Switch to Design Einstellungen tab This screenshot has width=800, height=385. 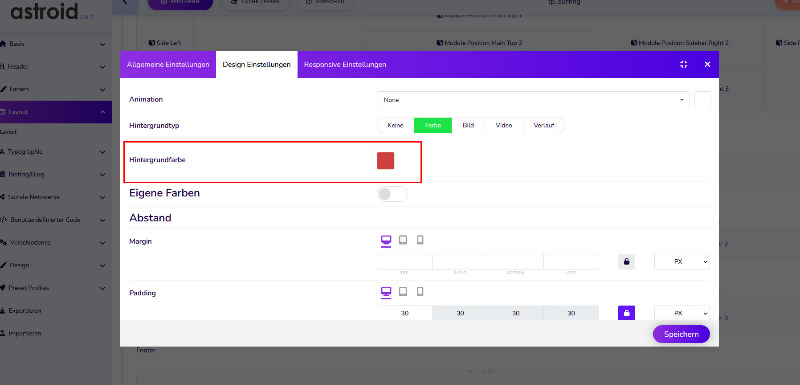257,65
